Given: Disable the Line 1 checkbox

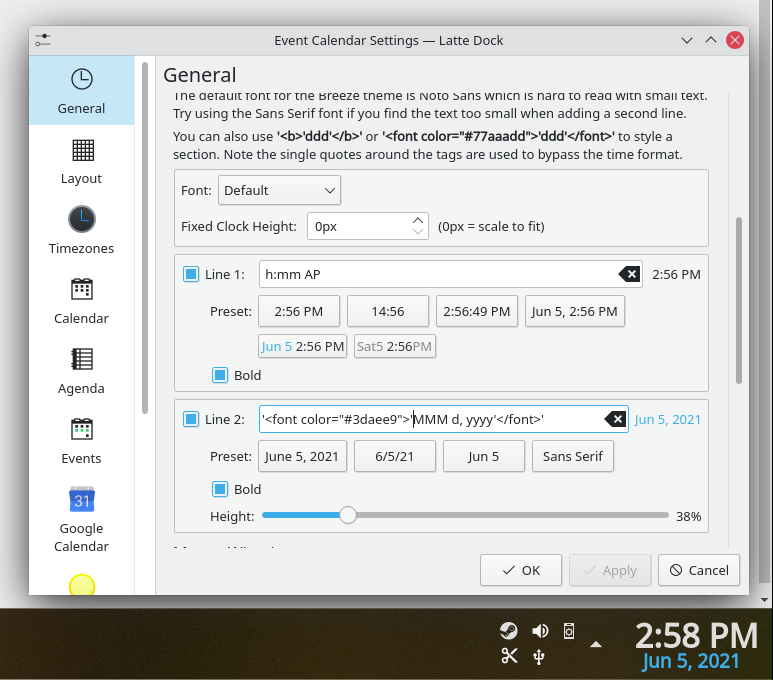Looking at the screenshot, I should (x=191, y=274).
